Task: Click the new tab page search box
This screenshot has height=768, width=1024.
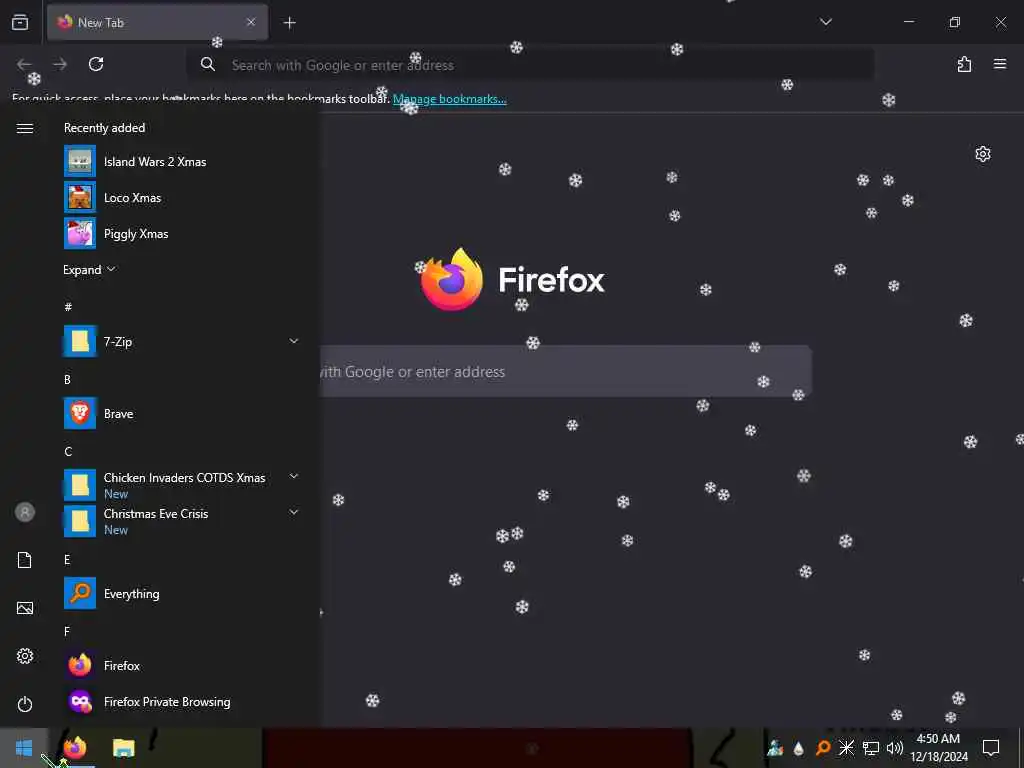Action: (x=566, y=371)
